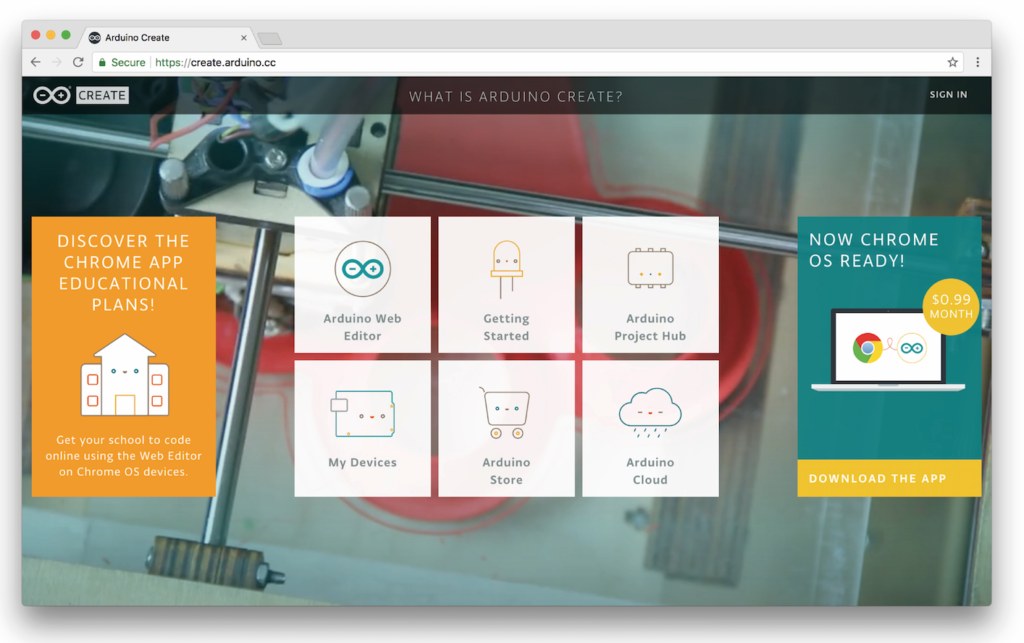Reload the page with the refresh icon
1024x643 pixels.
pyautogui.click(x=78, y=62)
